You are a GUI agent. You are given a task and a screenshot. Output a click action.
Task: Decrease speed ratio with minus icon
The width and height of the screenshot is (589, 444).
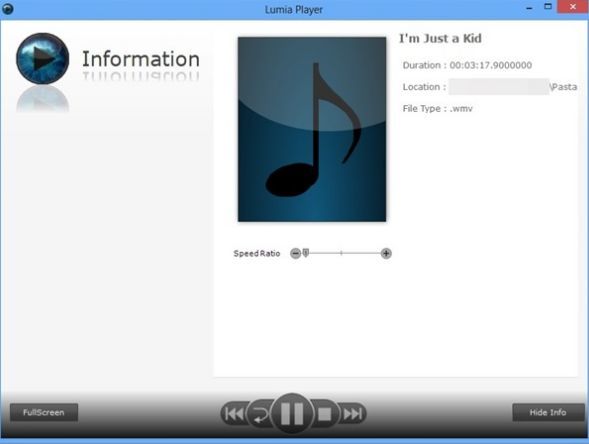point(296,253)
